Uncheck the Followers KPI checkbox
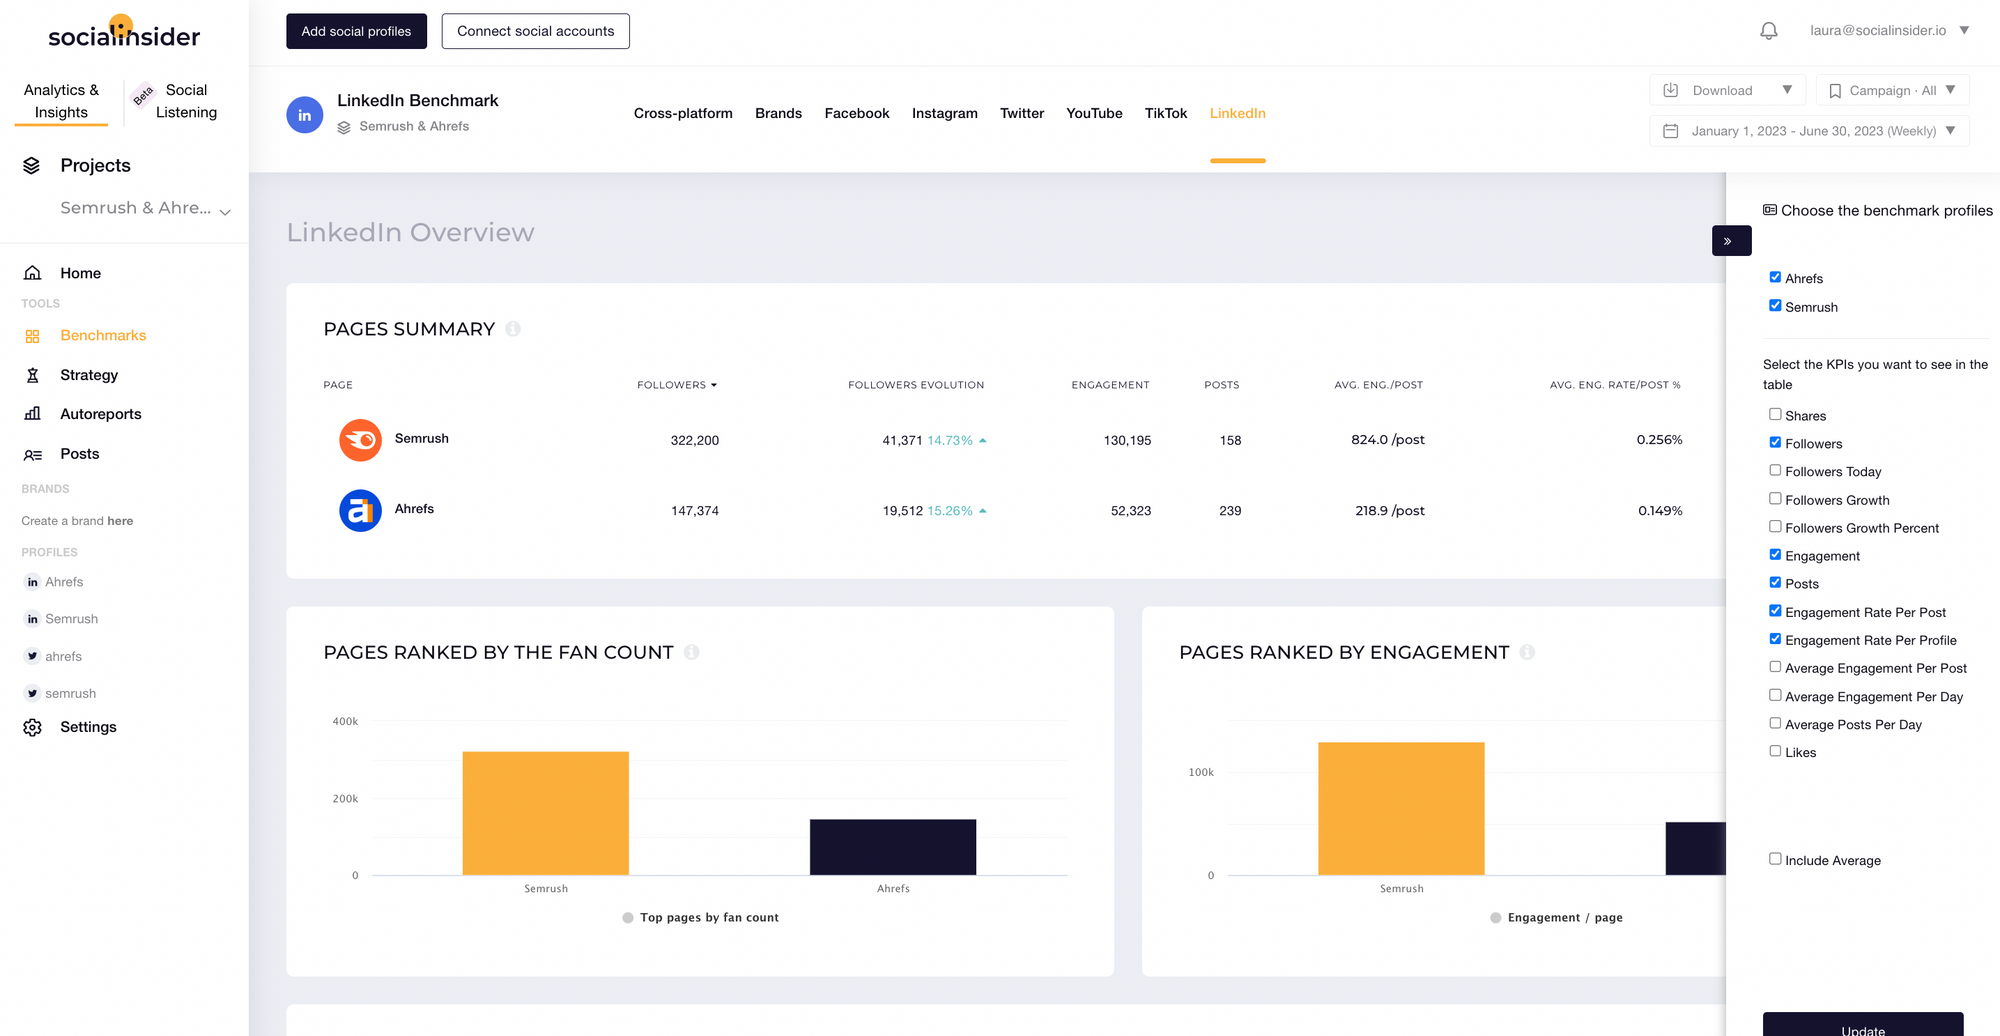Image resolution: width=2000 pixels, height=1036 pixels. point(1775,442)
